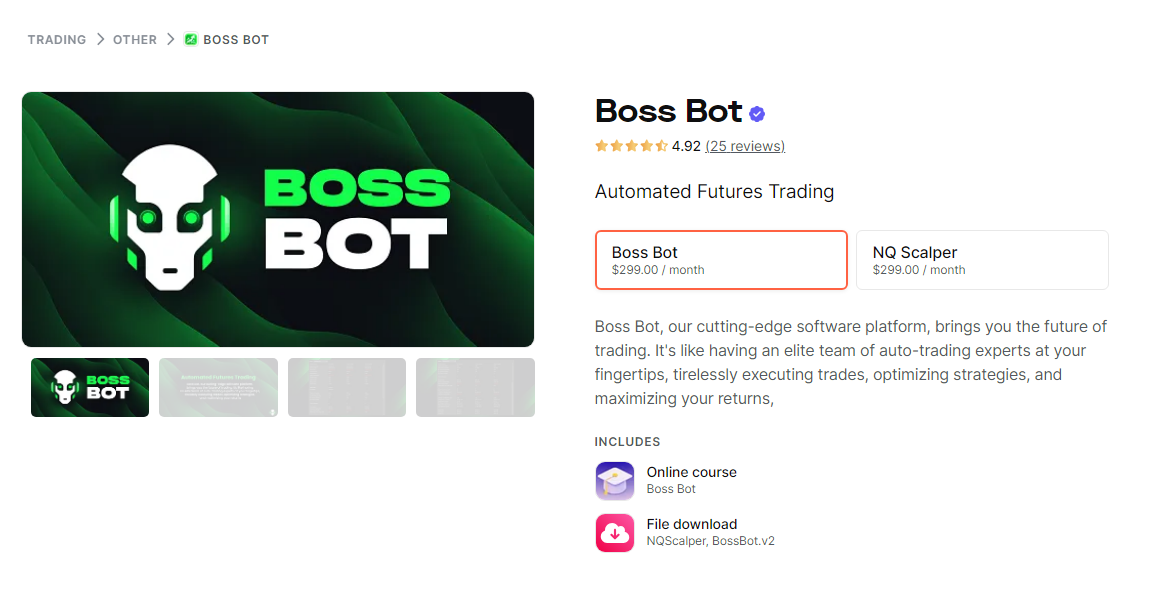Open the 25 reviews link
The width and height of the screenshot is (1155, 594).
click(x=744, y=145)
